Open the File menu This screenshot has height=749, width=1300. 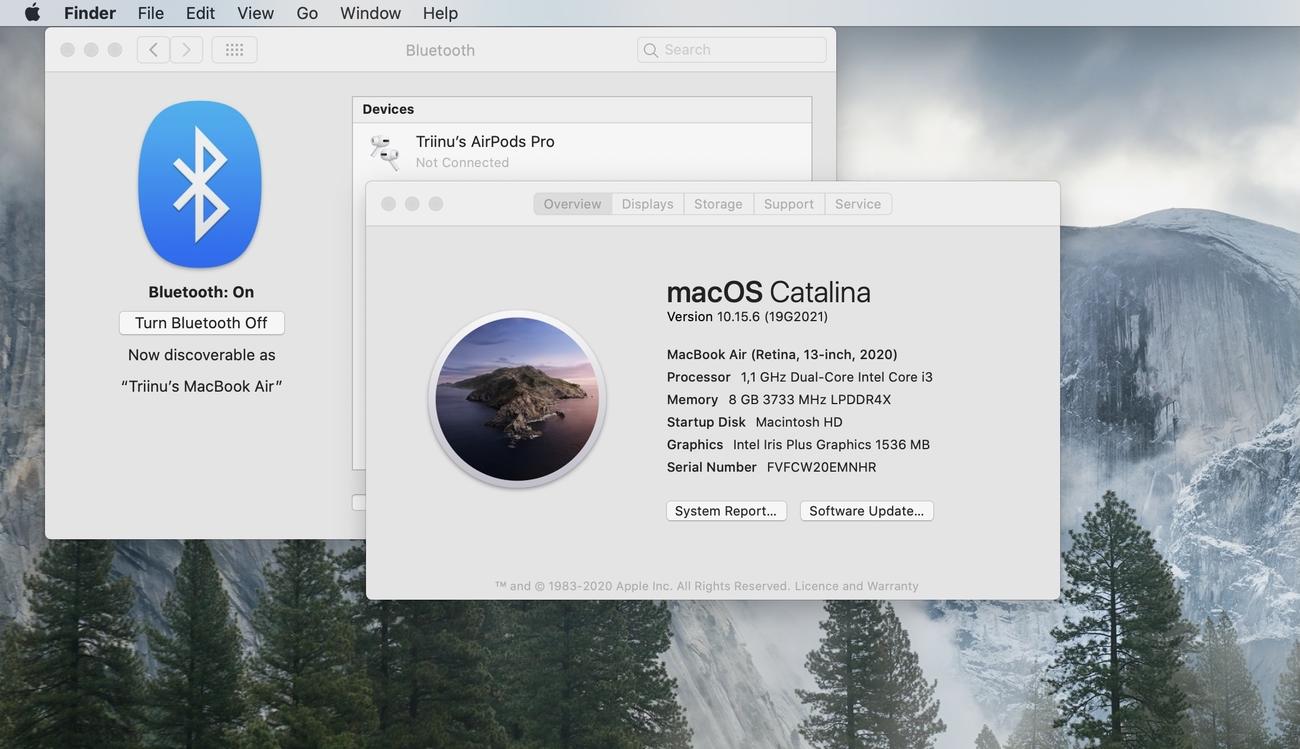click(151, 13)
